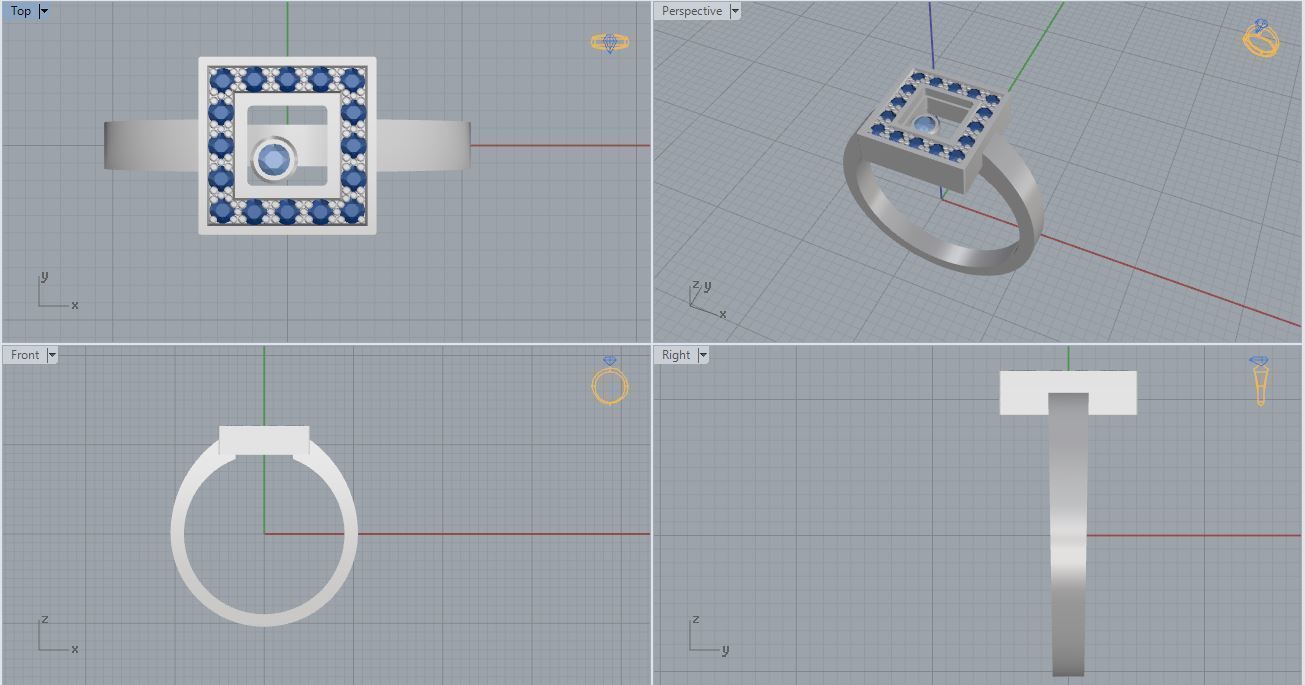Click the Right viewport title label
The height and width of the screenshot is (685, 1305).
(675, 355)
